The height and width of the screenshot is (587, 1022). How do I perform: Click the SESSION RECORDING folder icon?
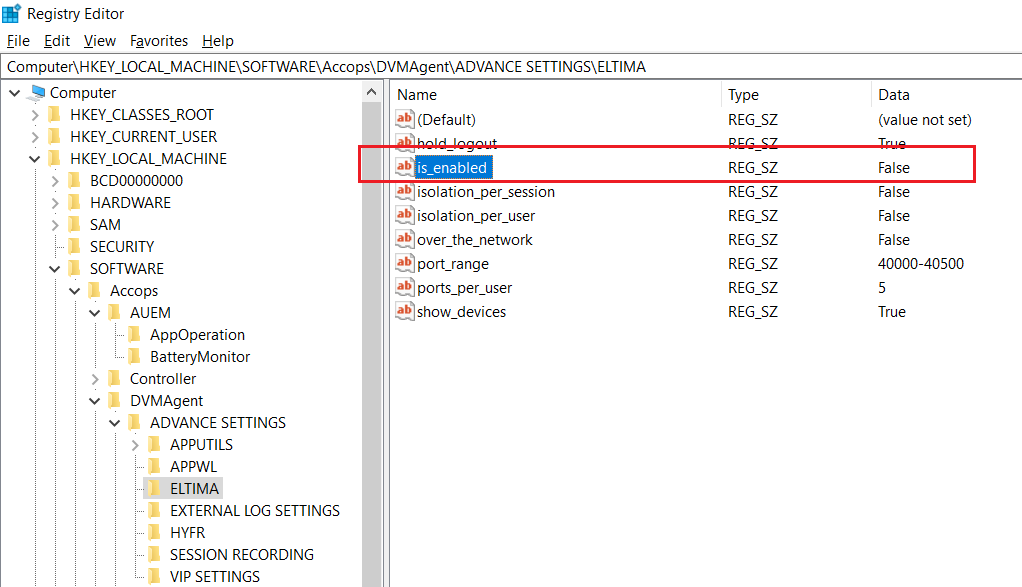(x=155, y=555)
